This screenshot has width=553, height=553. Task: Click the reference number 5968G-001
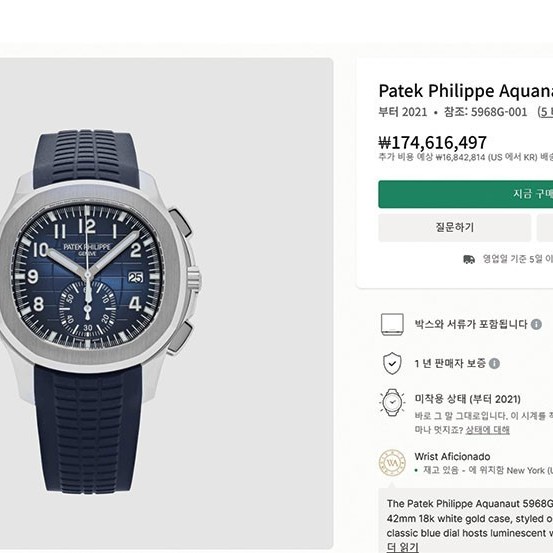499,112
